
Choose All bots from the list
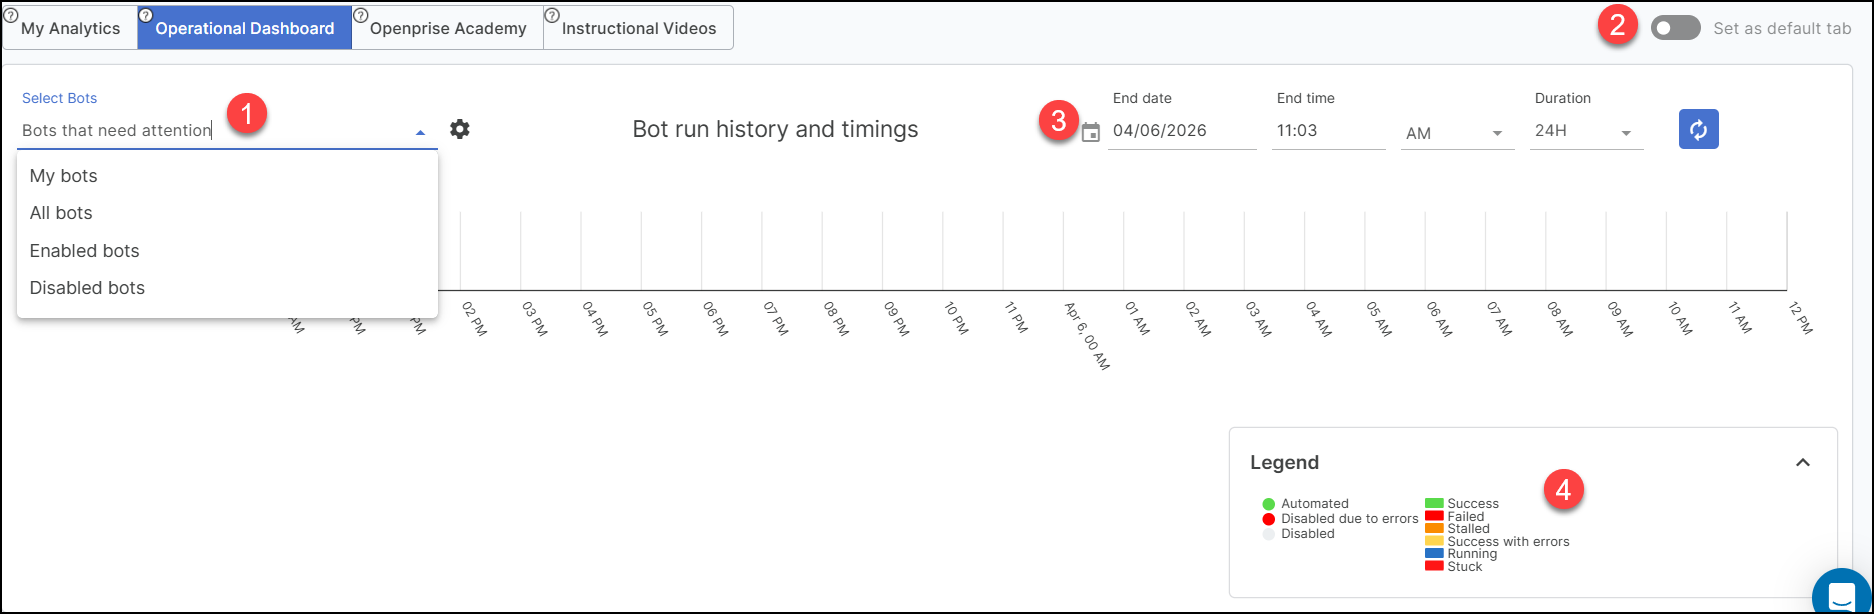[x=227, y=213]
